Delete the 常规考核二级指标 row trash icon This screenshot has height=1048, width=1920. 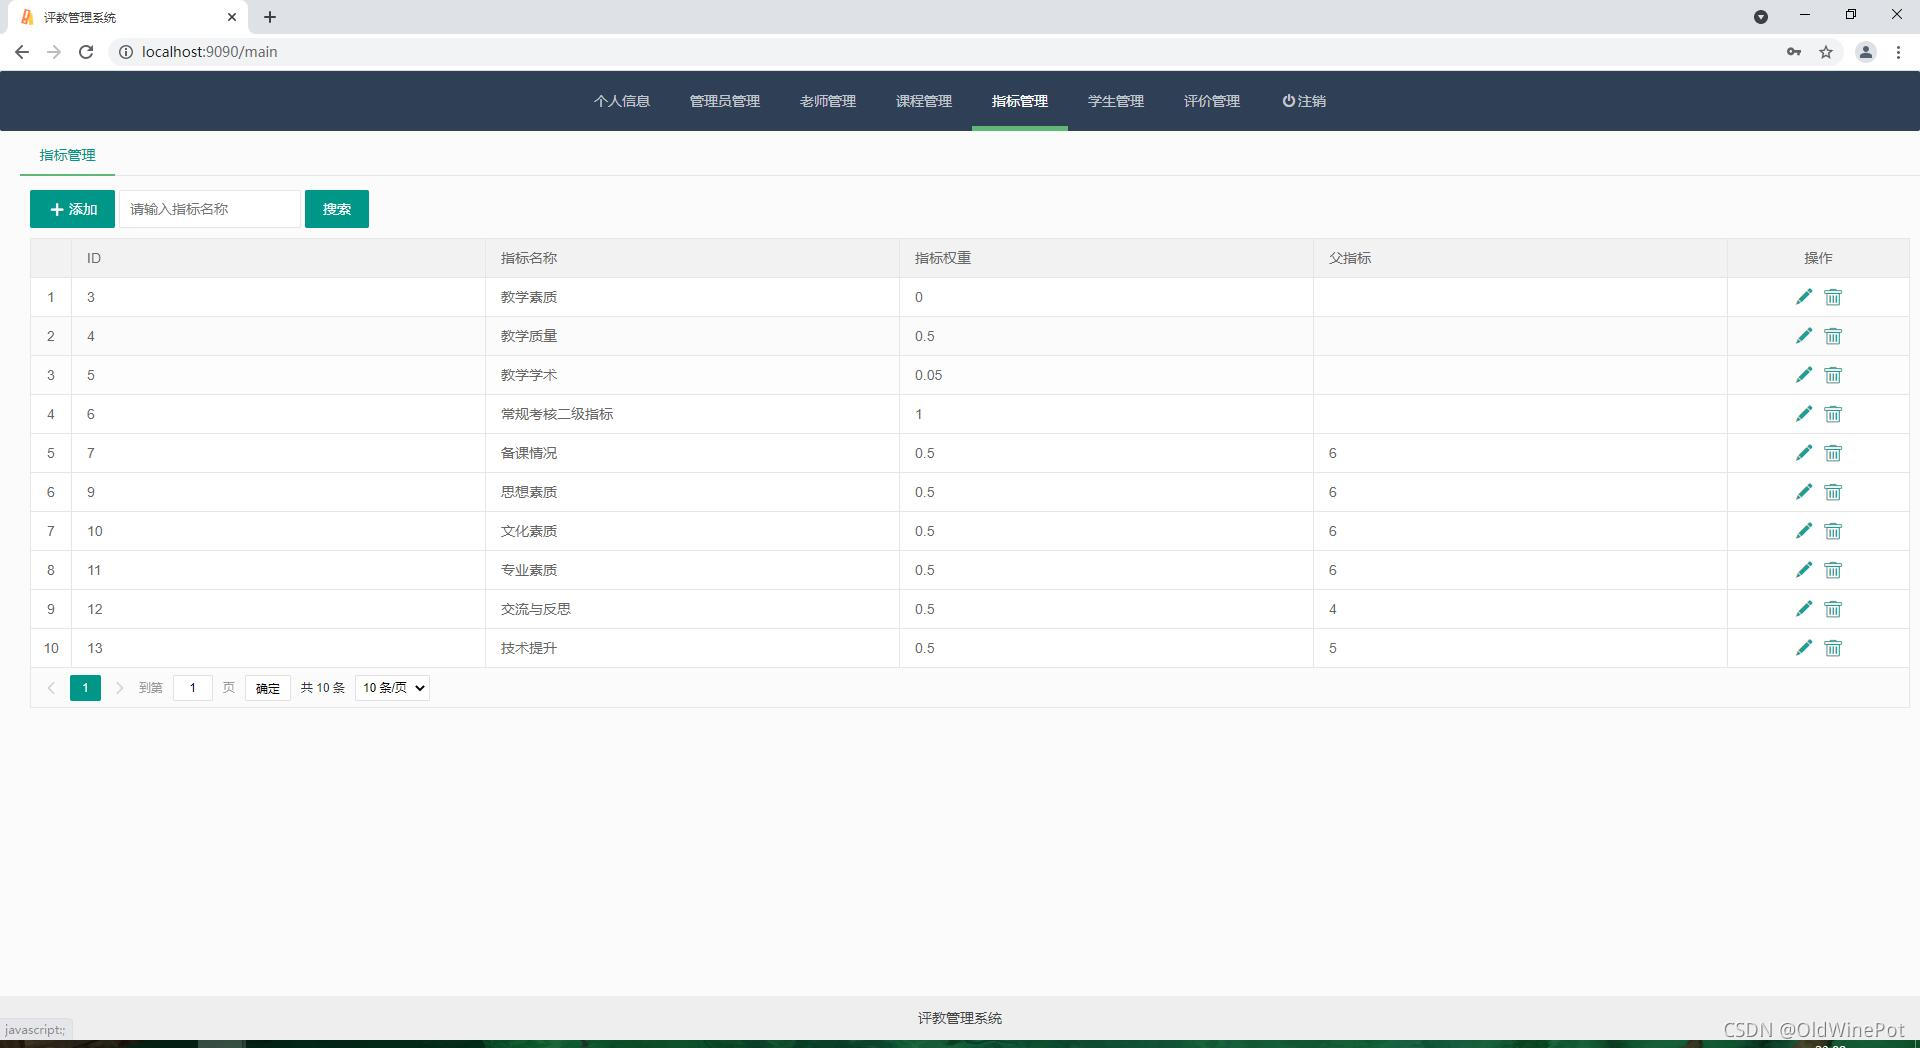1833,414
